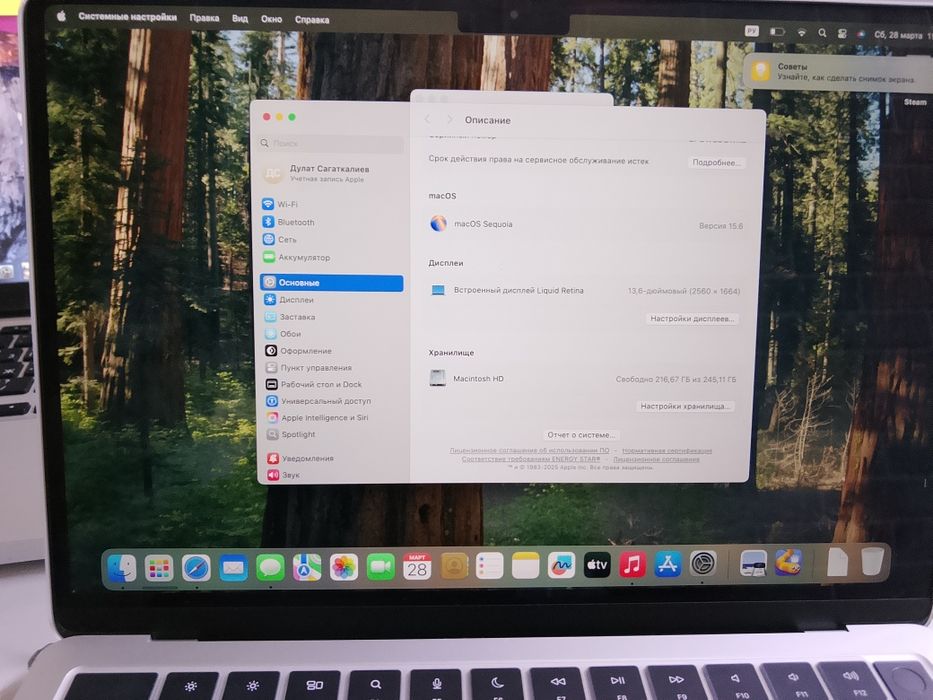
Task: Open Launchpad from the Dock
Action: coord(159,568)
